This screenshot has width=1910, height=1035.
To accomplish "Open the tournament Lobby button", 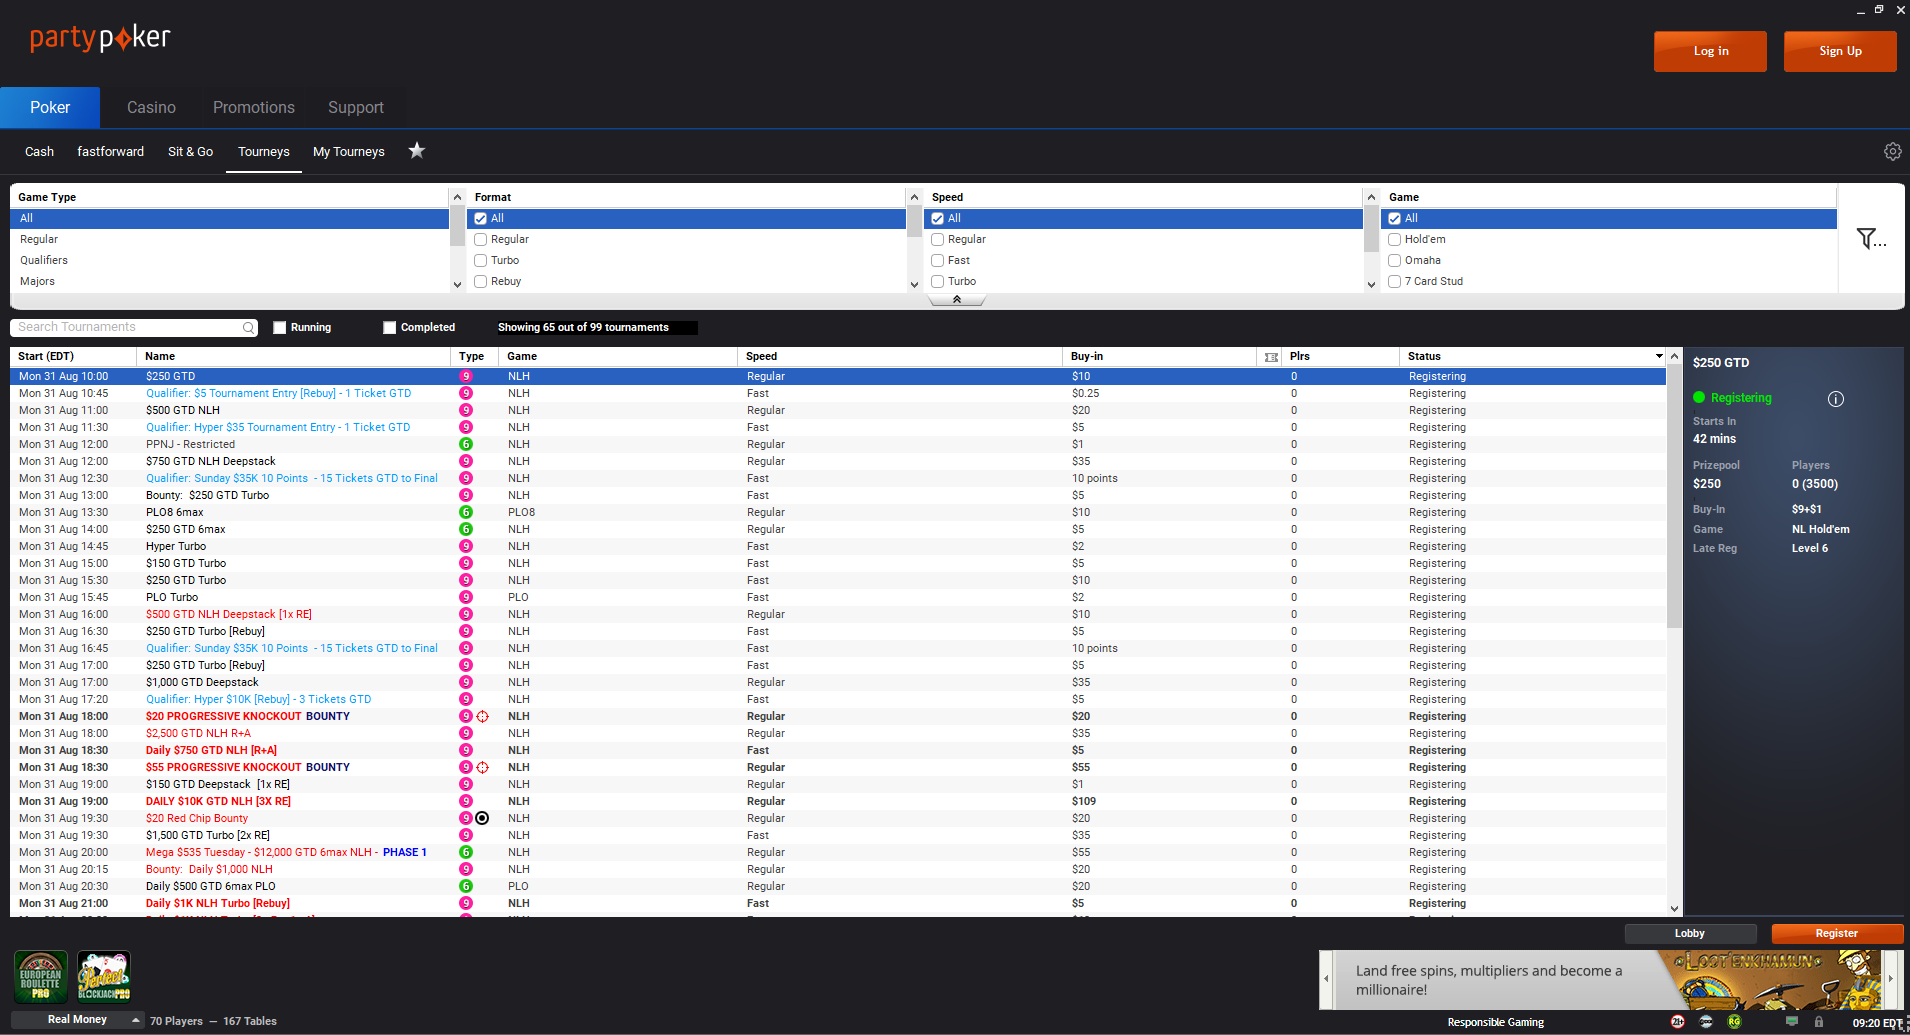I will tap(1690, 934).
